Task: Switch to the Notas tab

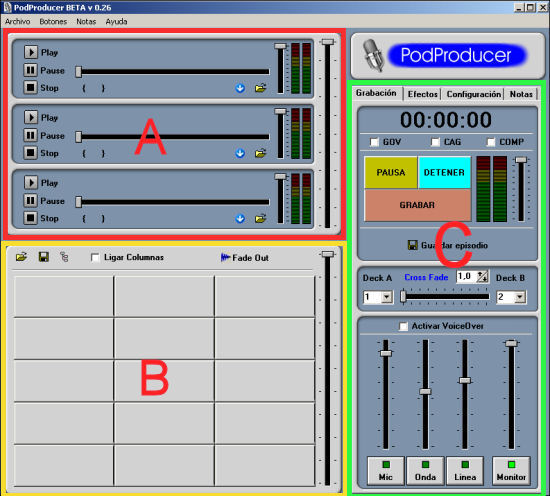Action: 521,94
